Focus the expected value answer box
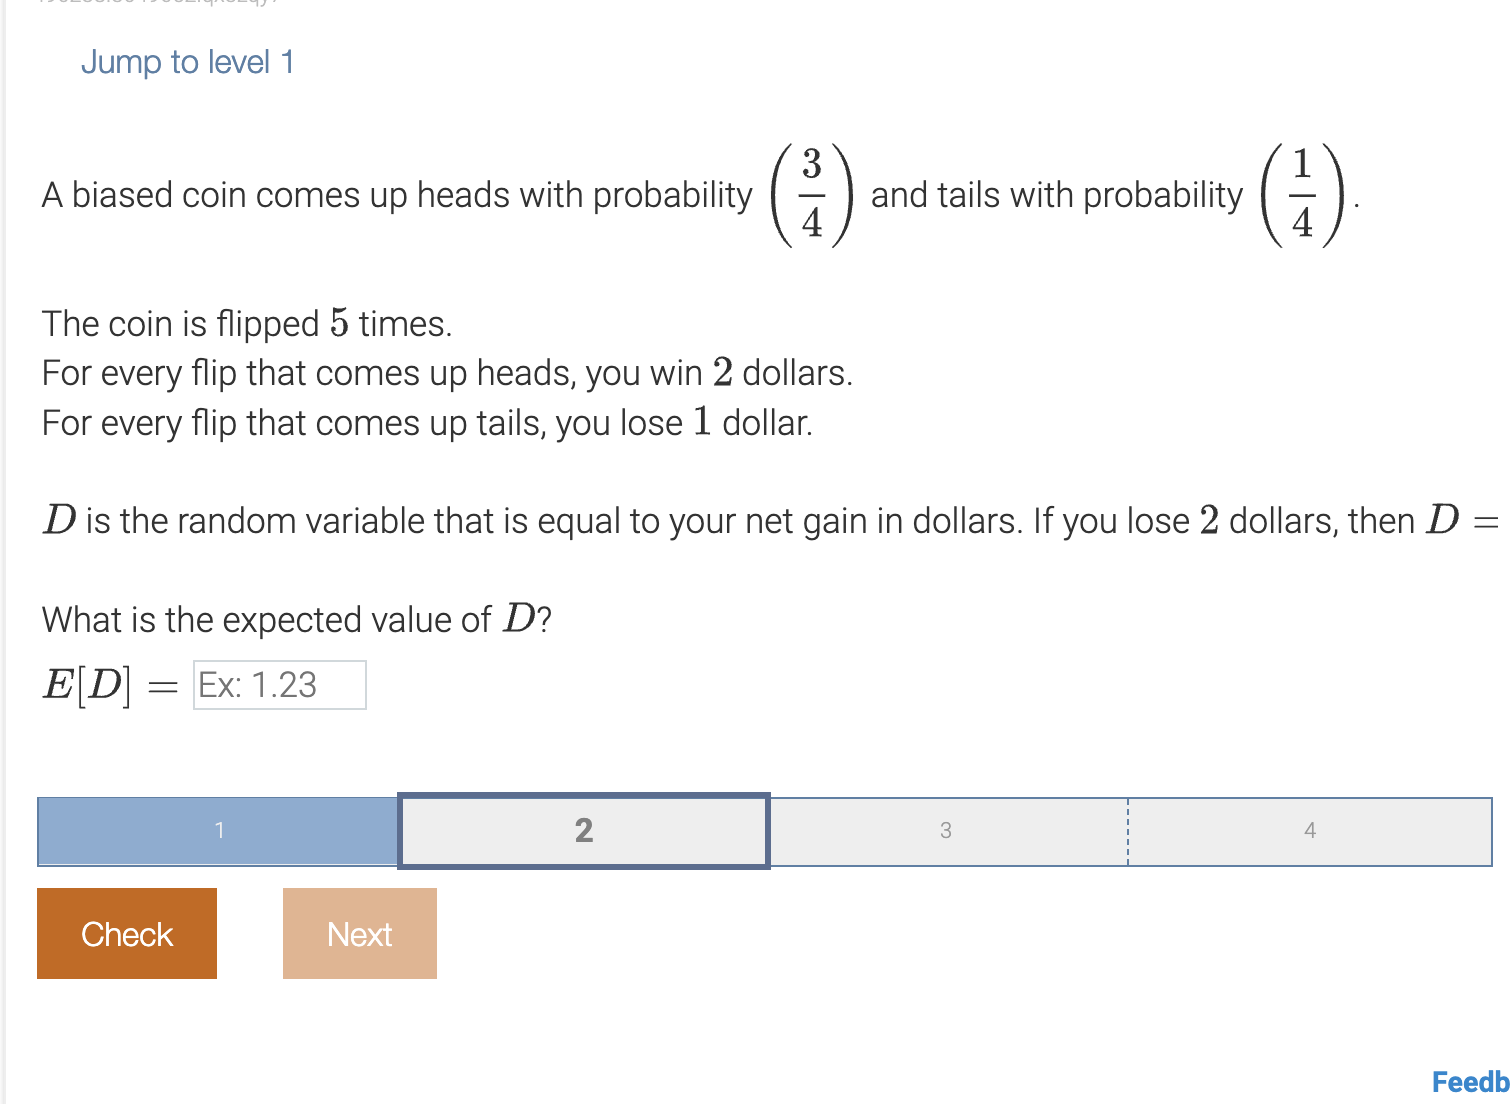This screenshot has width=1511, height=1104. pos(279,685)
